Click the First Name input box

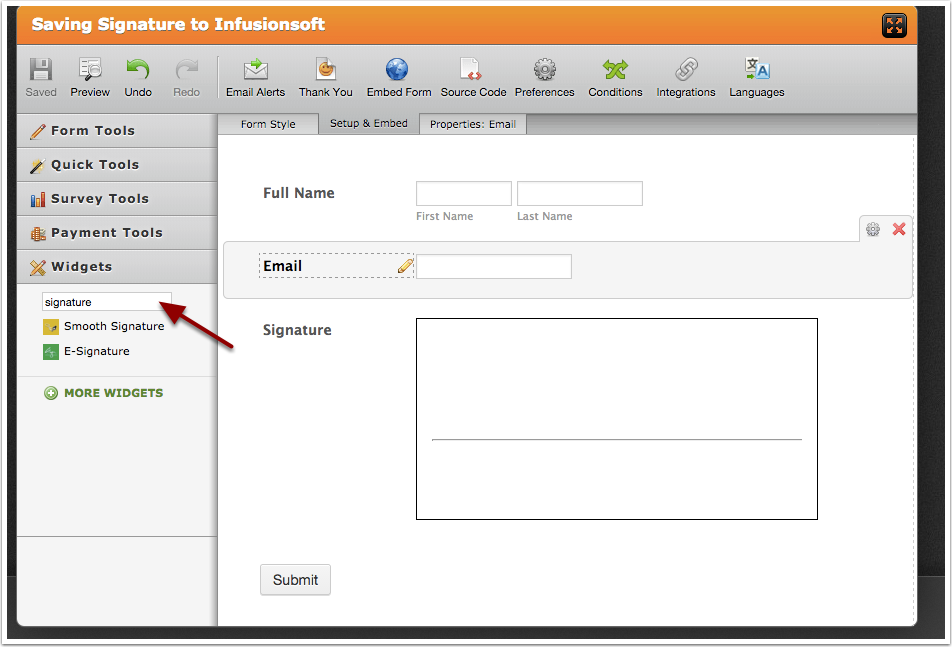point(464,194)
